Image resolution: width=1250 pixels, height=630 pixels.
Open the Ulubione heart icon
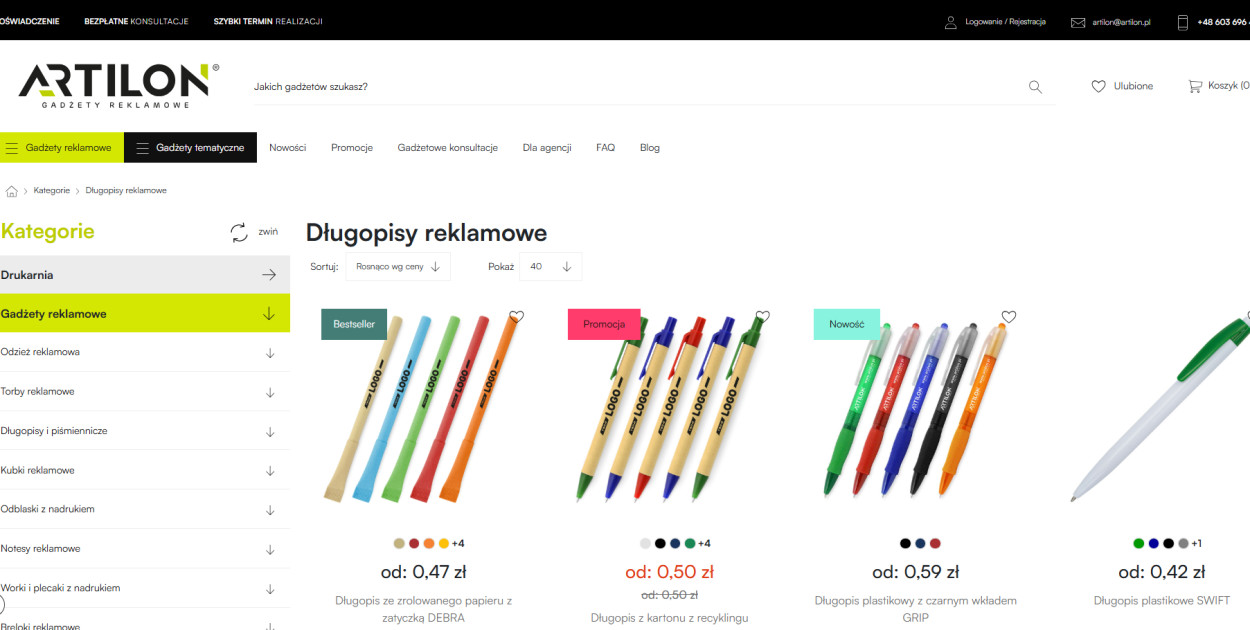click(1098, 86)
